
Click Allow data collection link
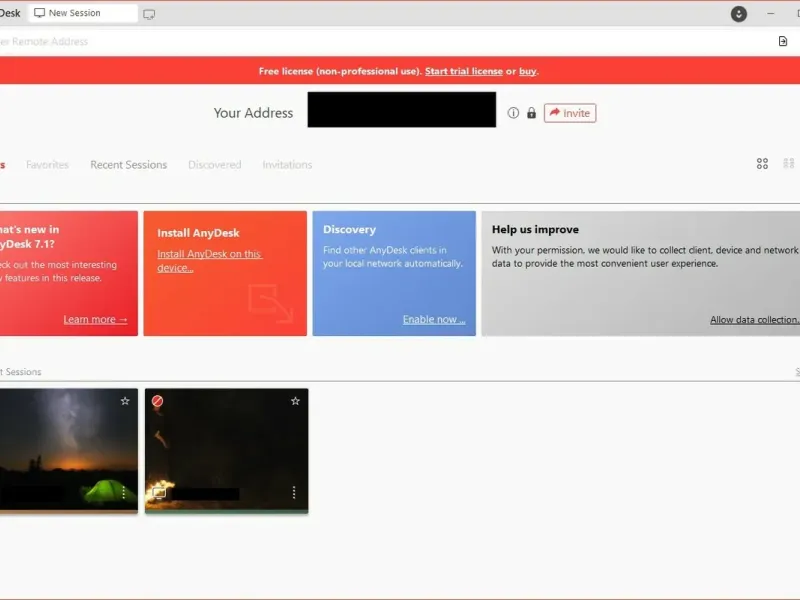pyautogui.click(x=755, y=320)
